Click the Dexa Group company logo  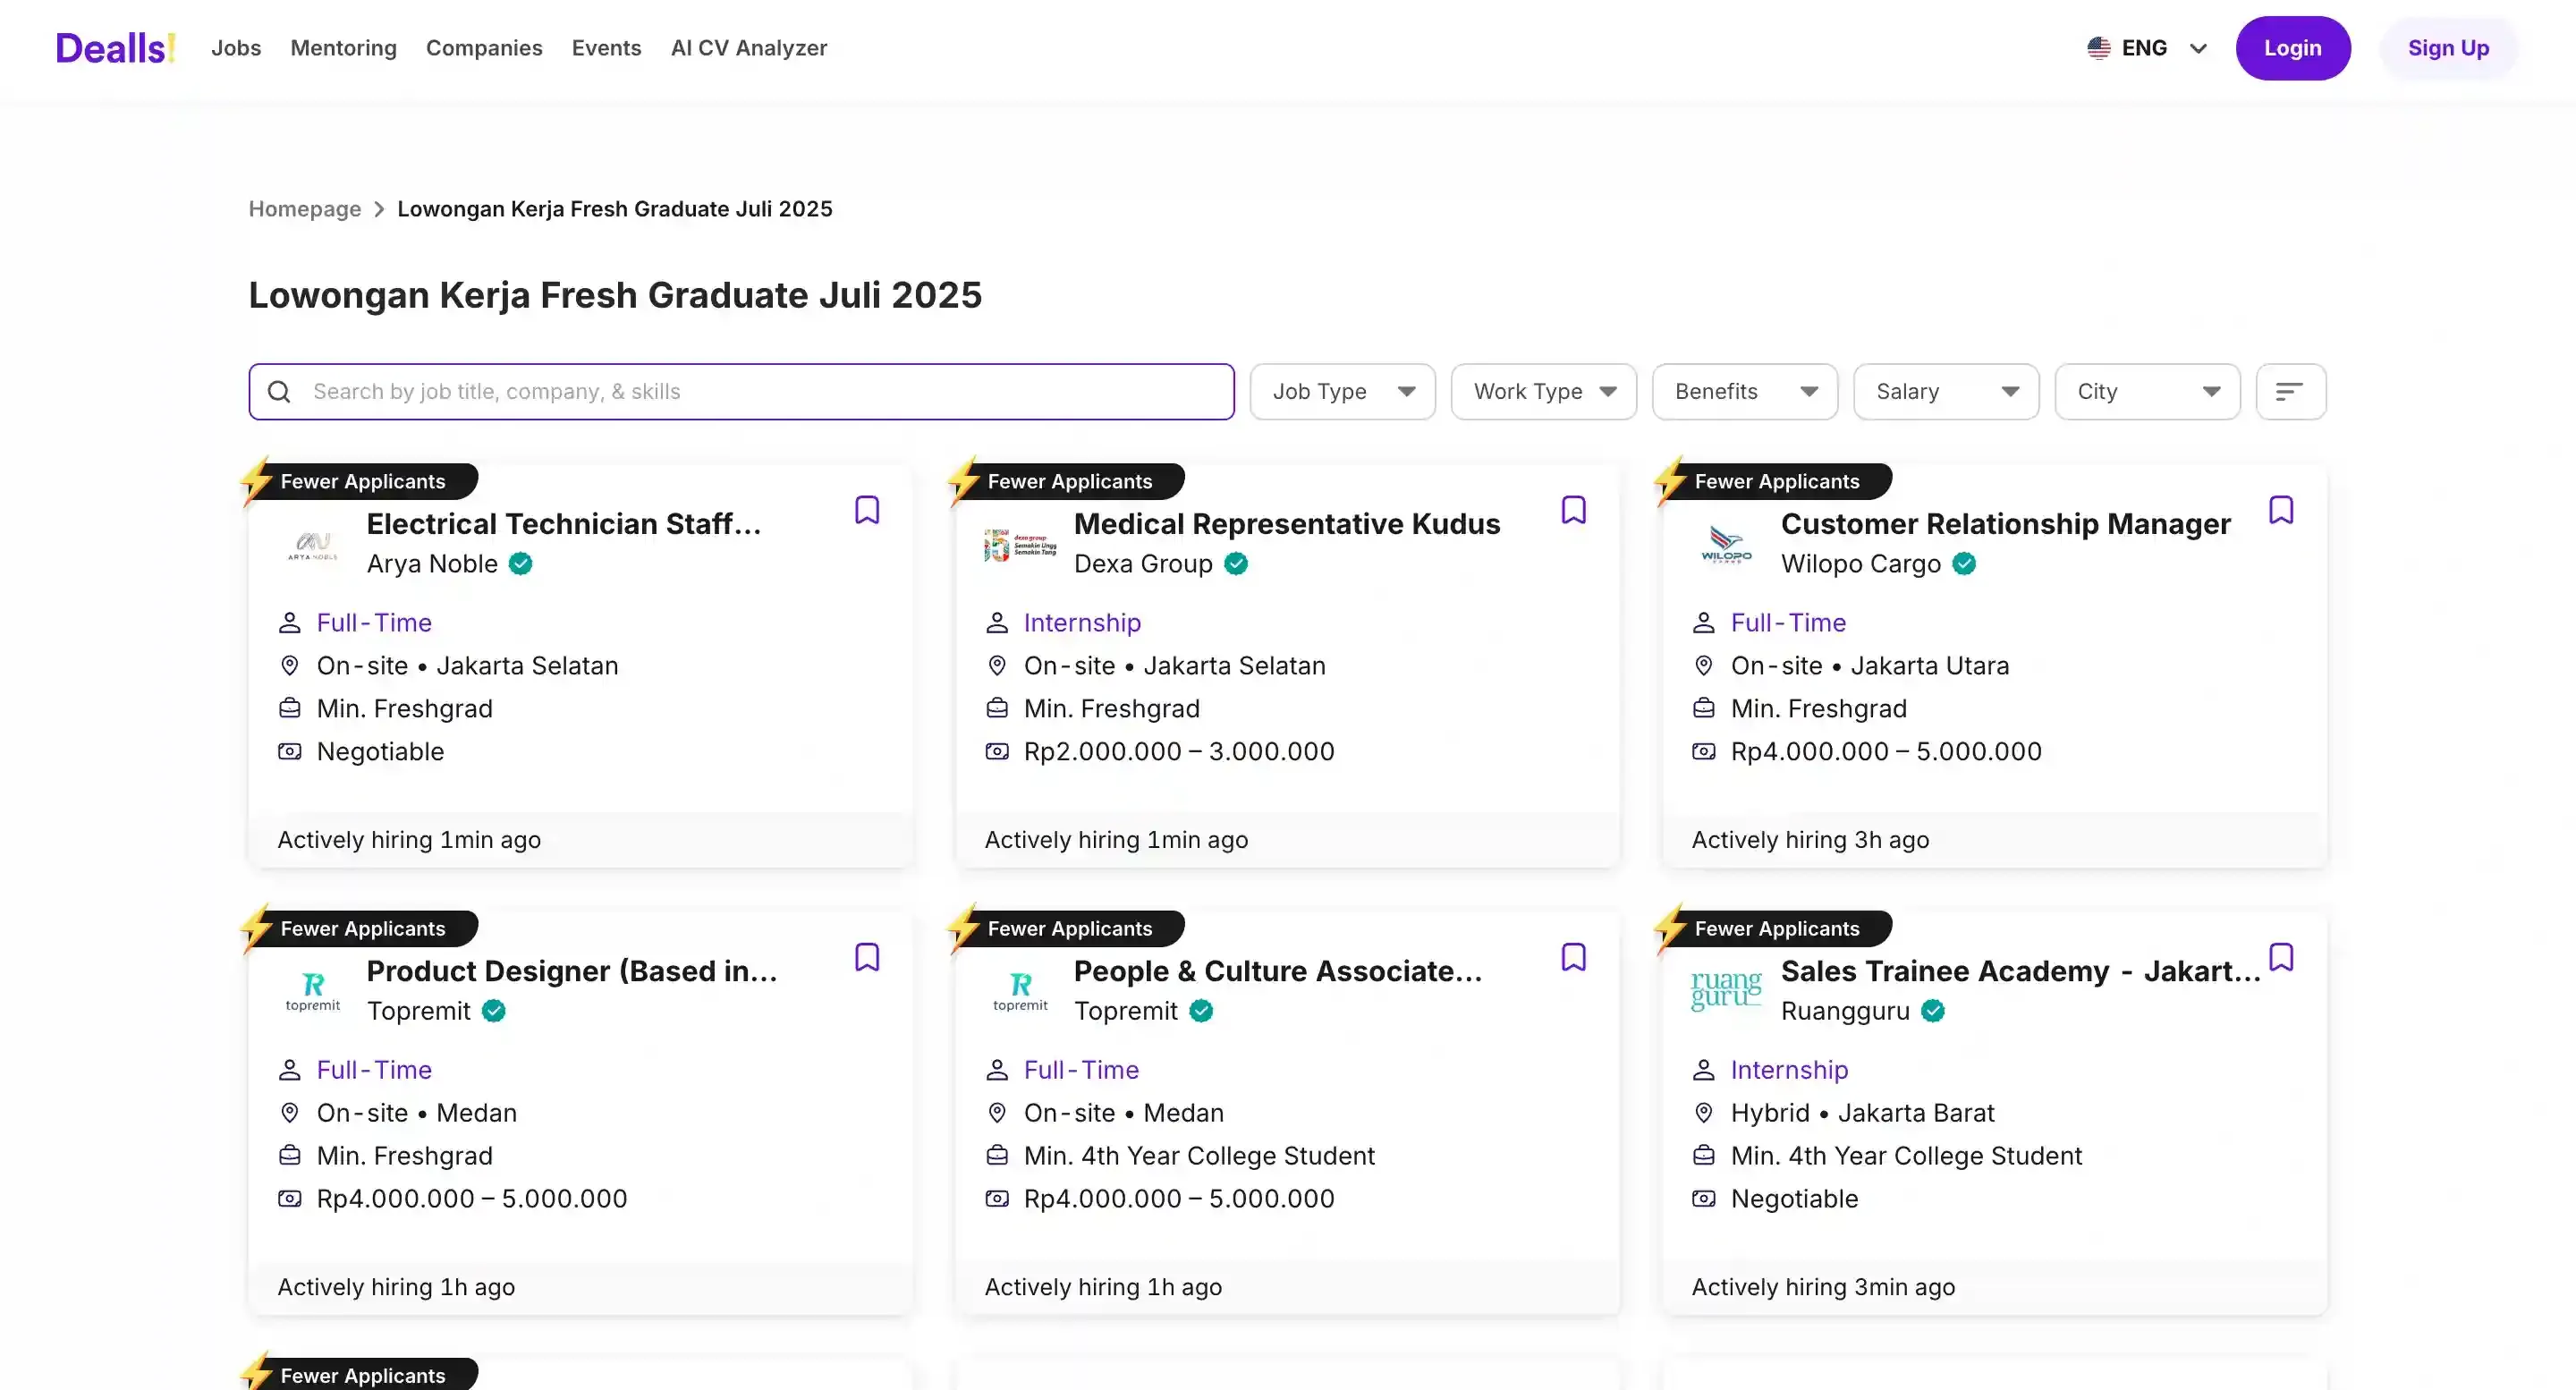[x=1020, y=545]
